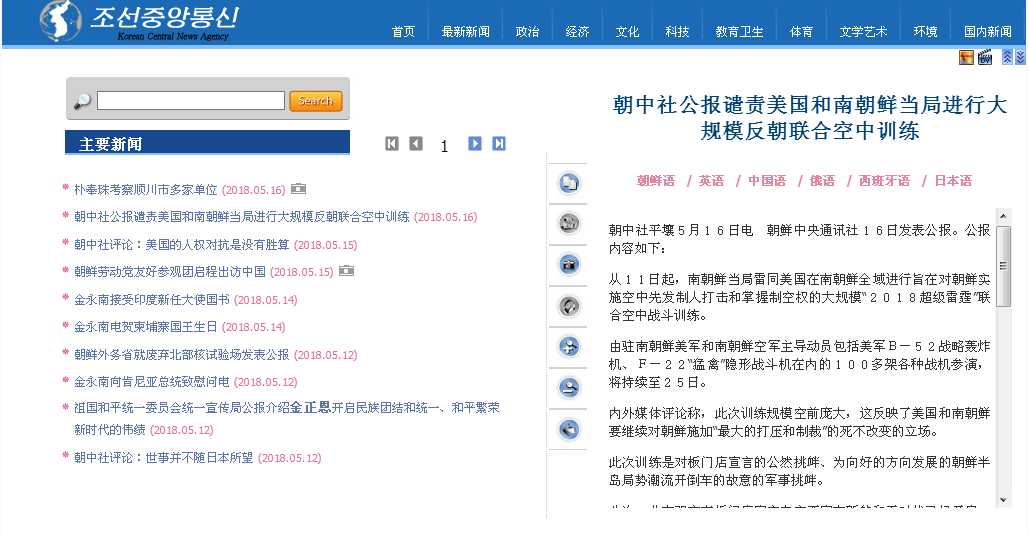Switch article language to 中国语

tap(767, 181)
